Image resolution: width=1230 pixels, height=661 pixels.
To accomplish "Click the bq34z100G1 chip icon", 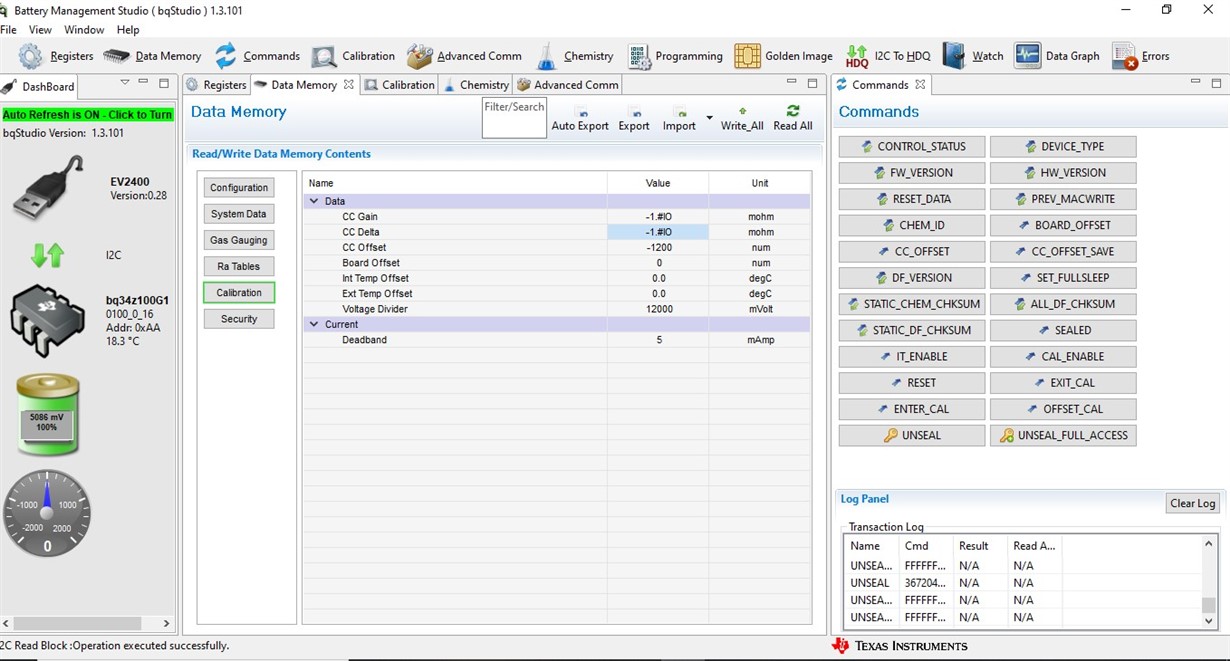I will 47,320.
